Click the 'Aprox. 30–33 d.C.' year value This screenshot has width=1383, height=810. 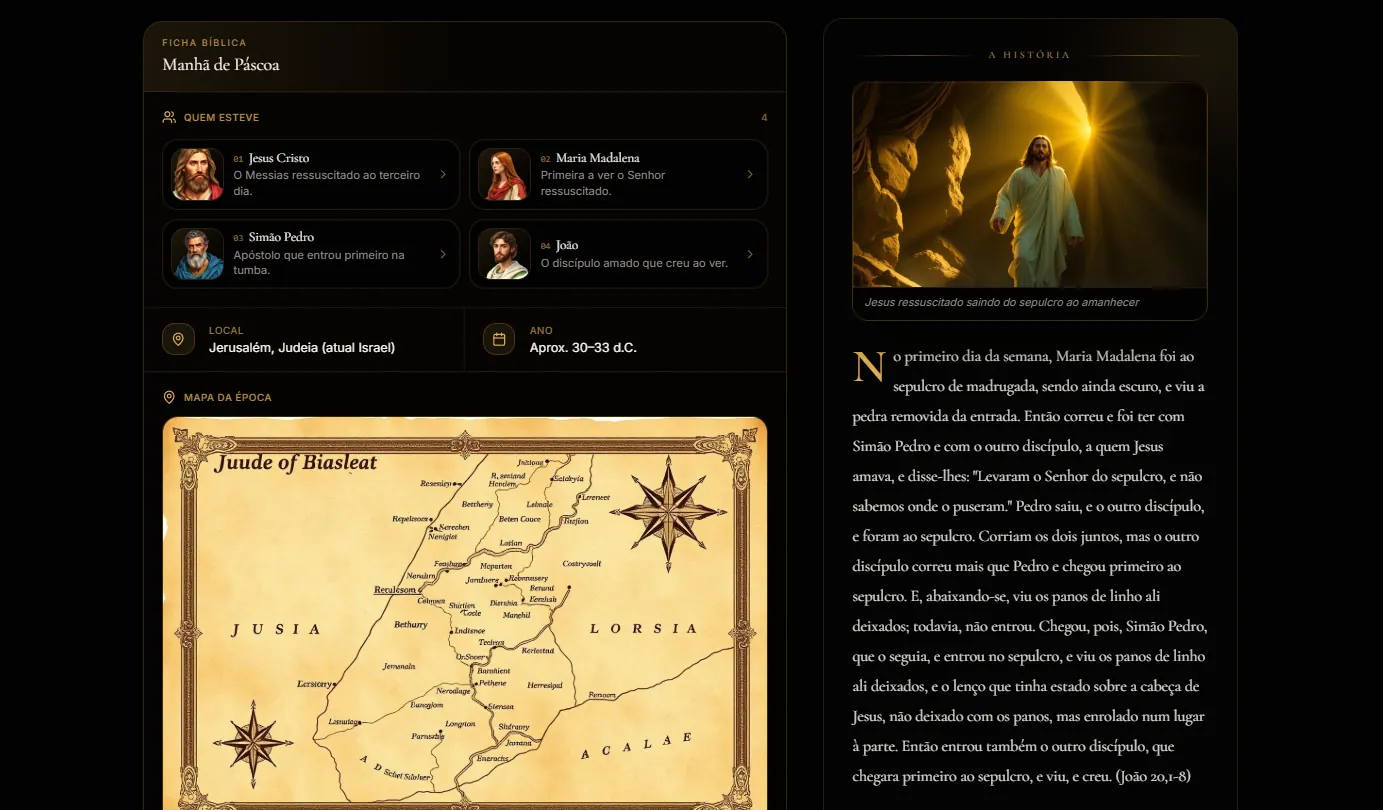(x=583, y=348)
